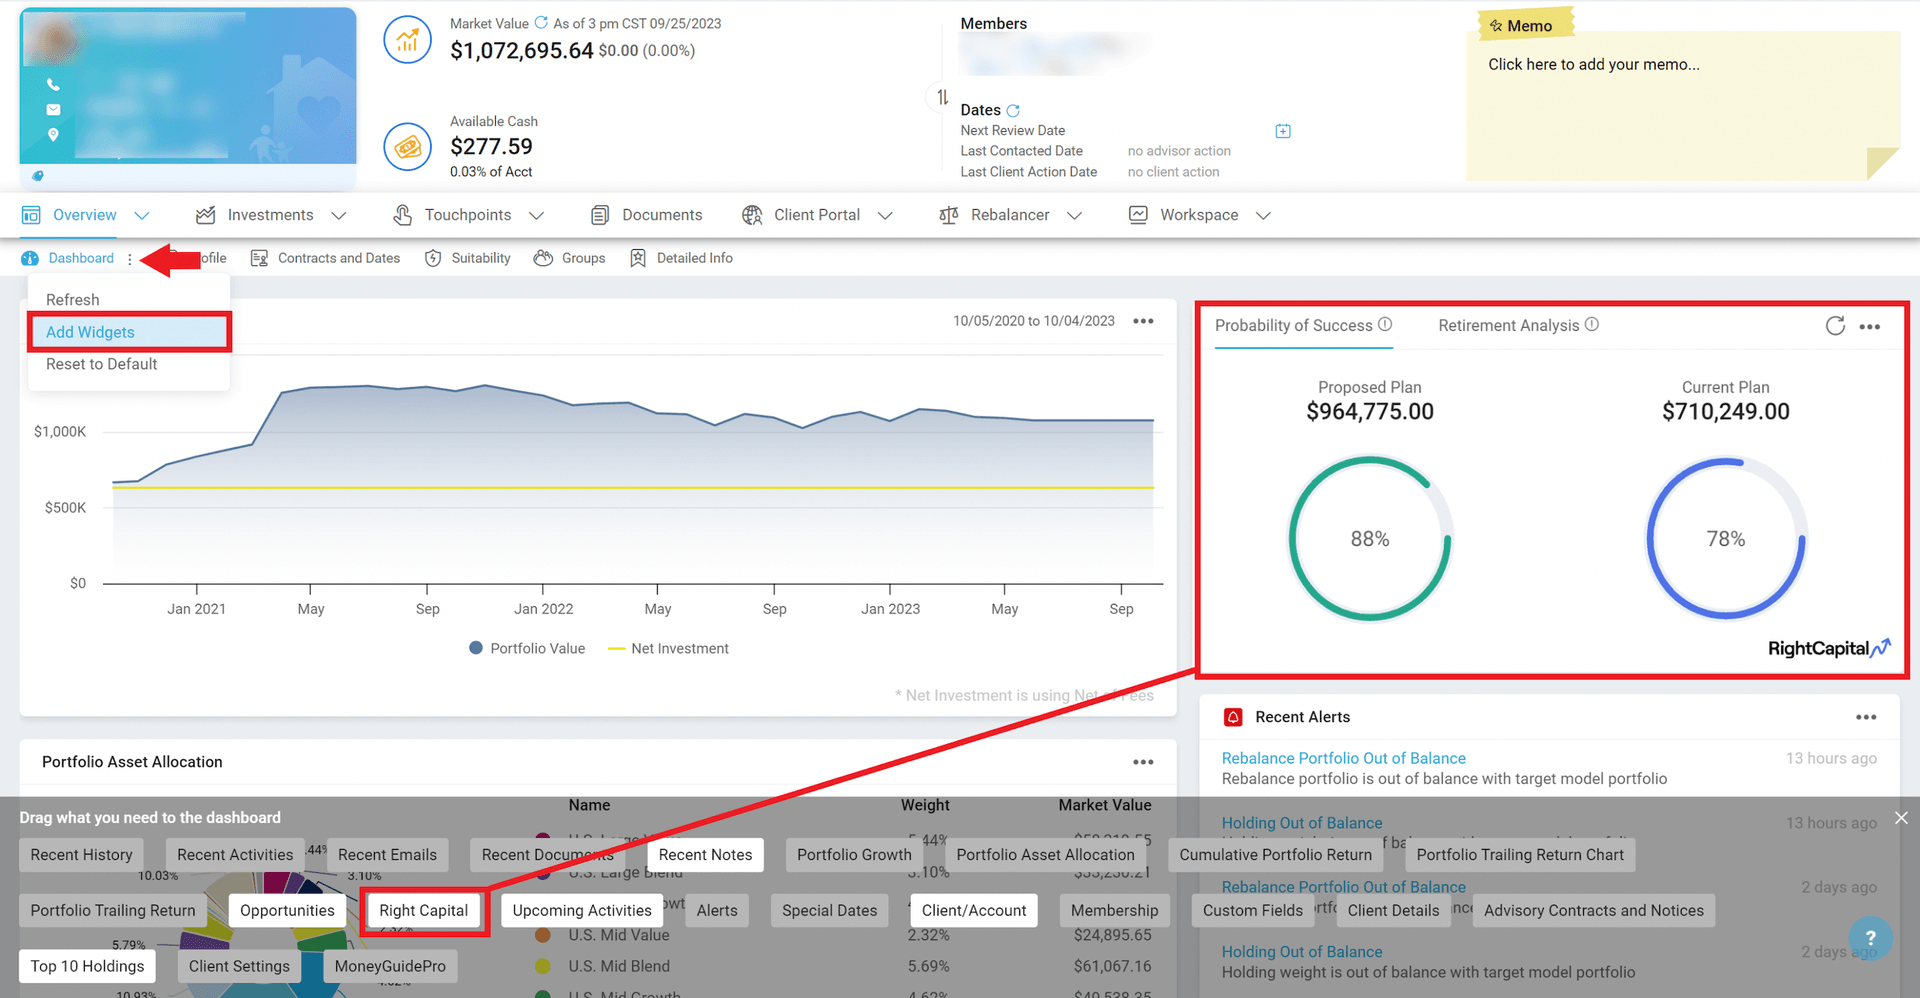Open the Workspace dropdown arrow
1920x998 pixels.
1263,216
